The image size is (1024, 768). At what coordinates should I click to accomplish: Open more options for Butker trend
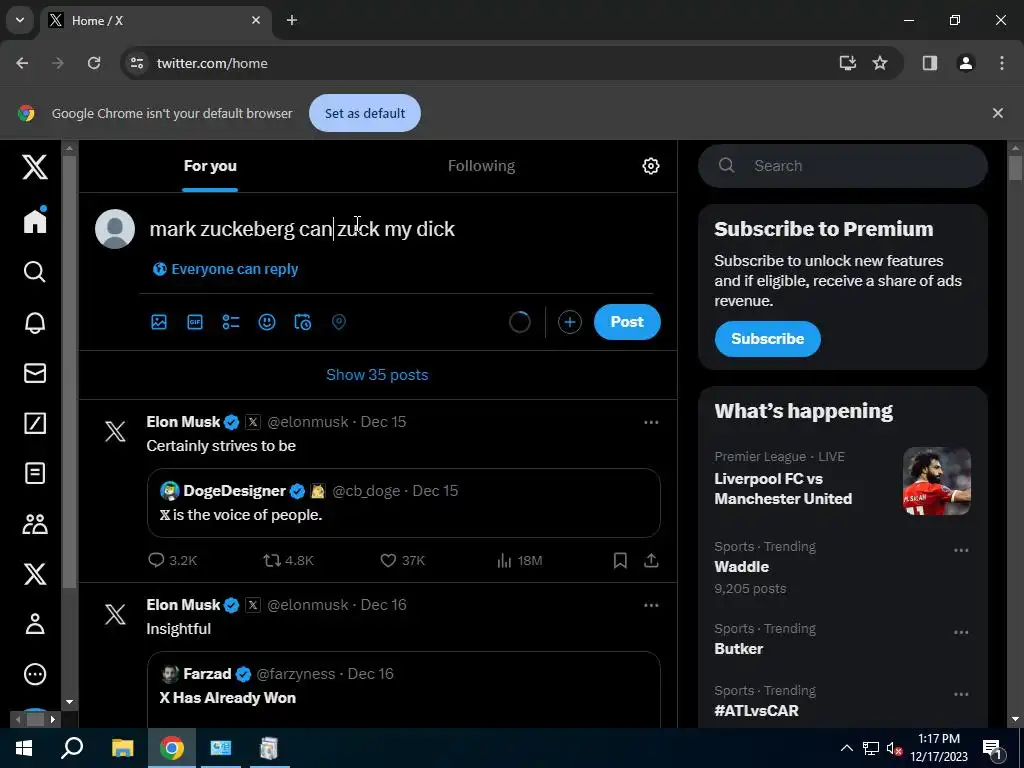tap(961, 632)
